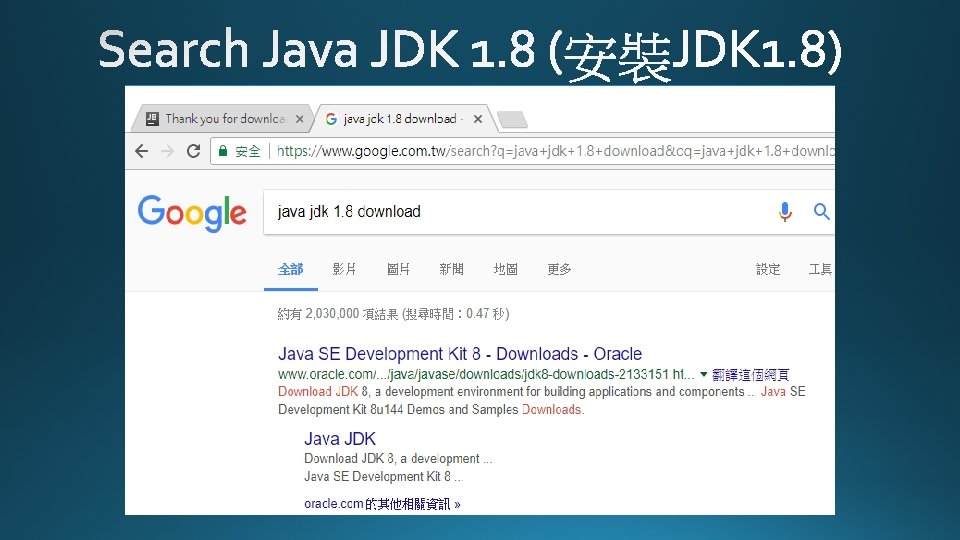This screenshot has width=960, height=540.
Task: Close the 'java jdk 1.8 download' tab
Action: click(x=478, y=119)
